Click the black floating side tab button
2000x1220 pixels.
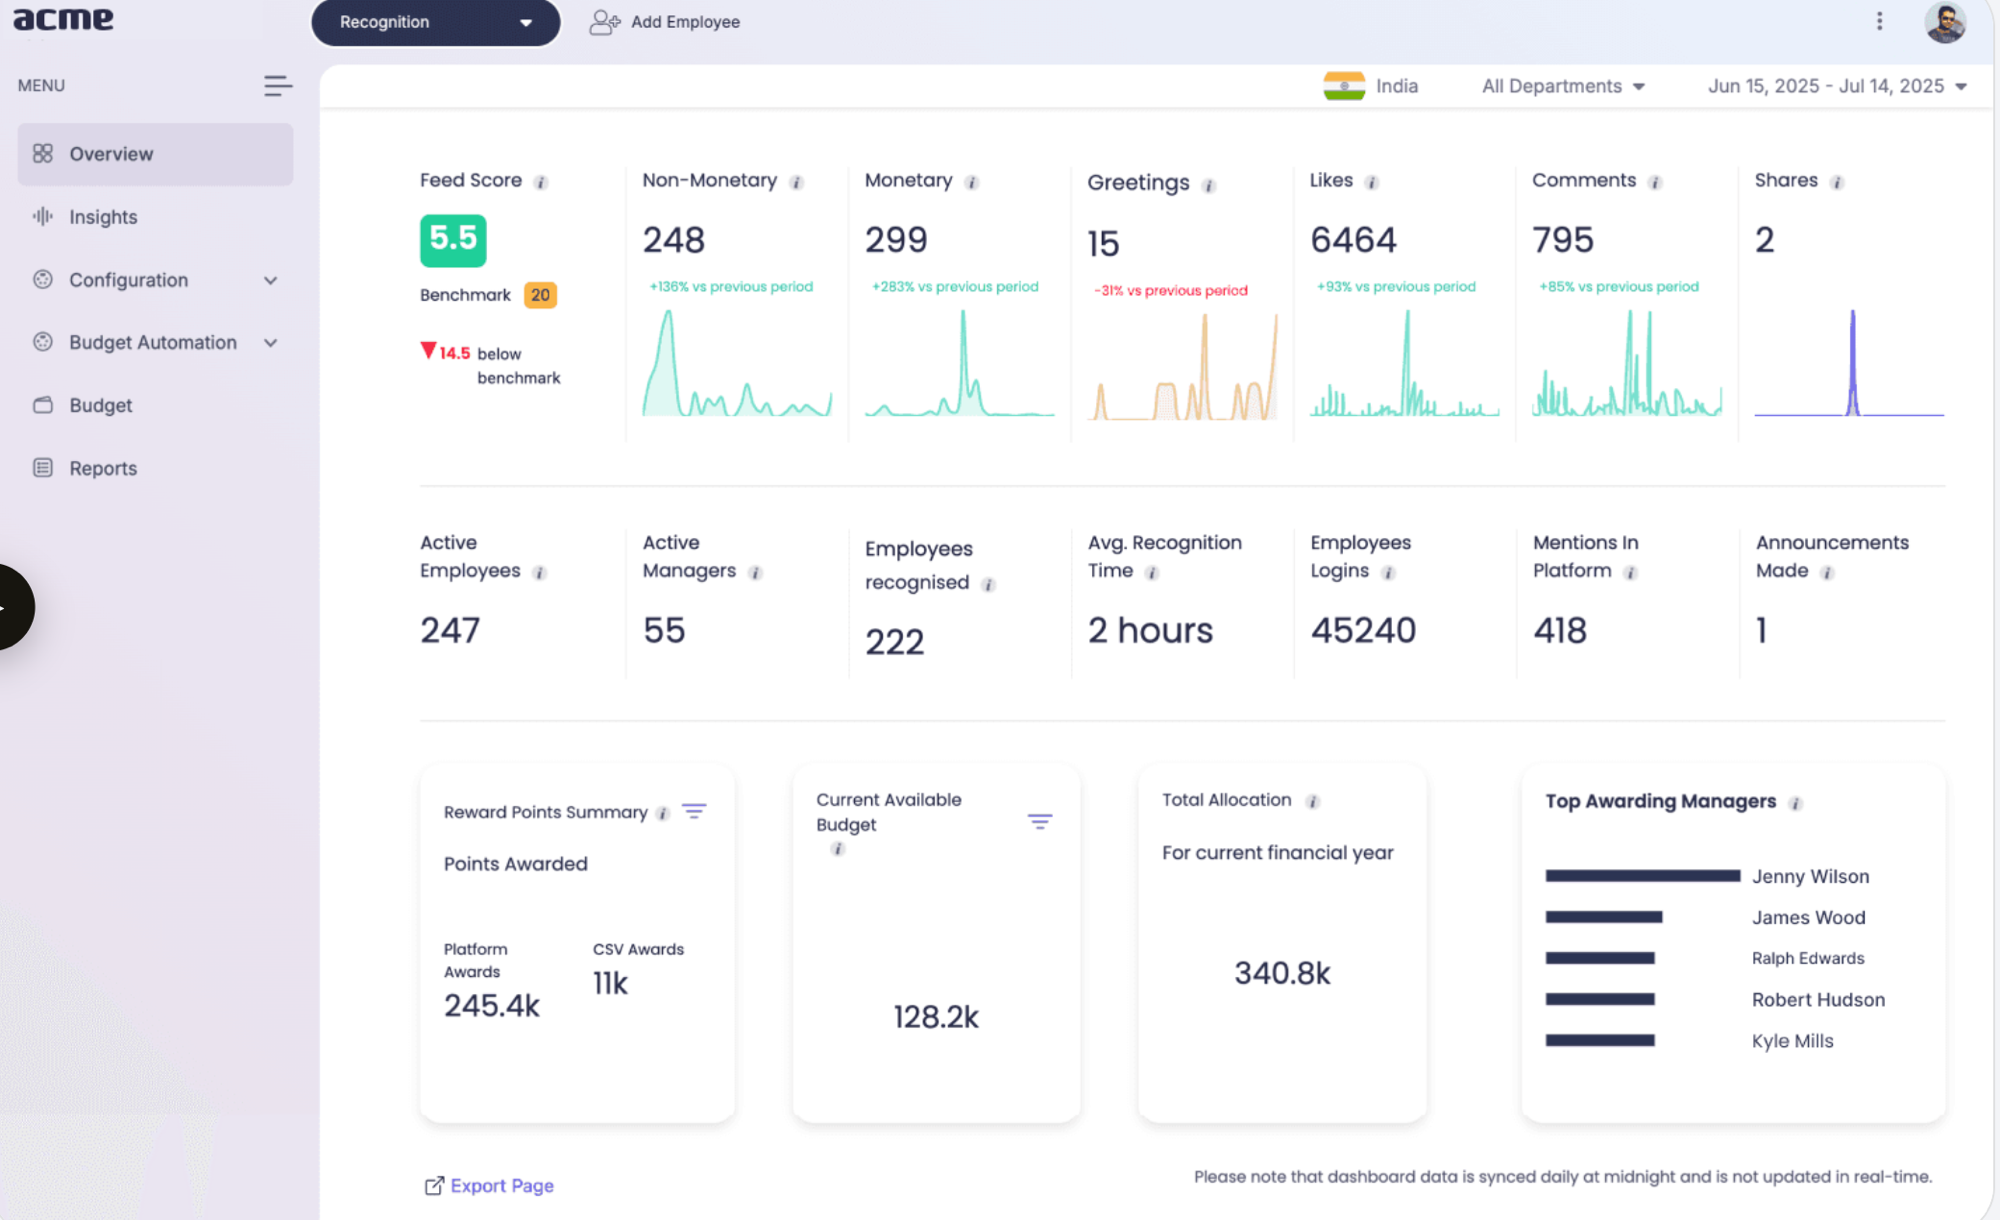point(14,607)
